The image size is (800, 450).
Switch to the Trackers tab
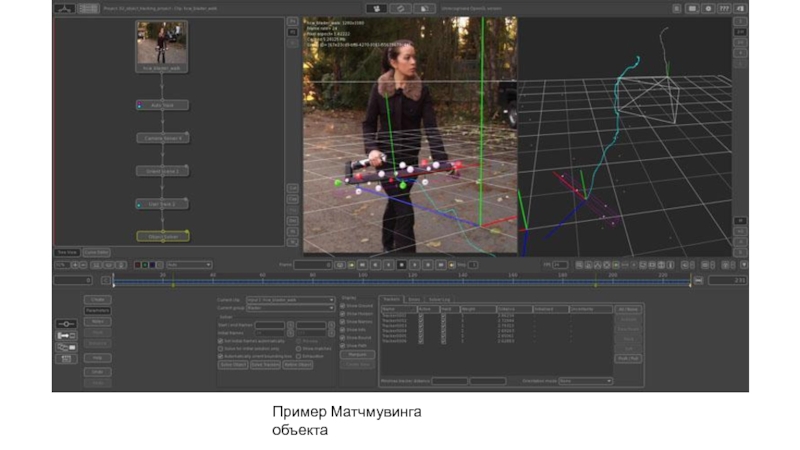tap(391, 299)
